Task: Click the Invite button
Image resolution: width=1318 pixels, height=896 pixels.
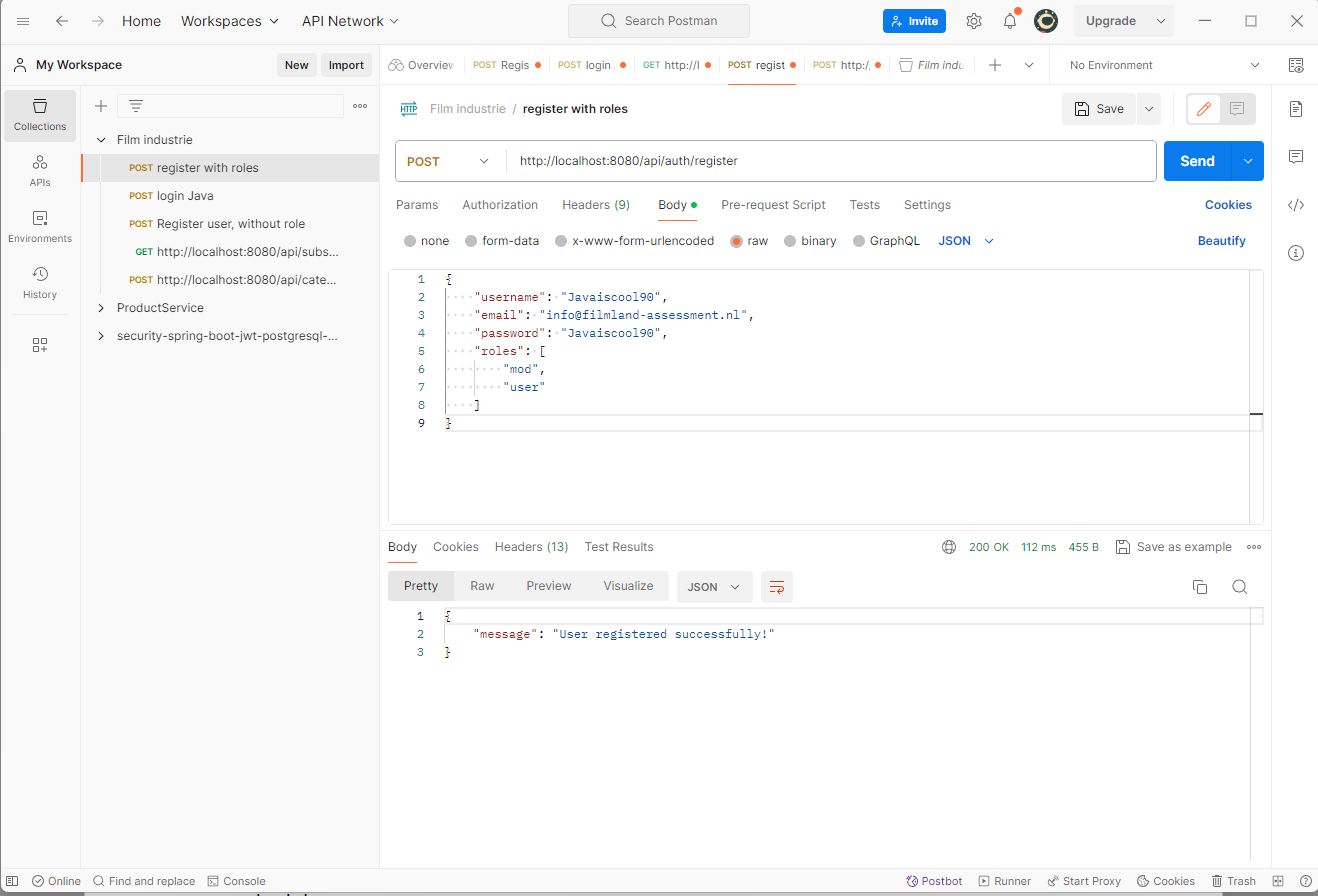Action: 914,21
